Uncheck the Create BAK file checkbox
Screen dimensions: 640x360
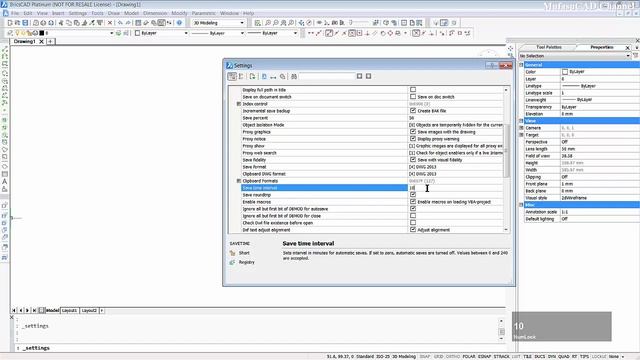point(413,111)
